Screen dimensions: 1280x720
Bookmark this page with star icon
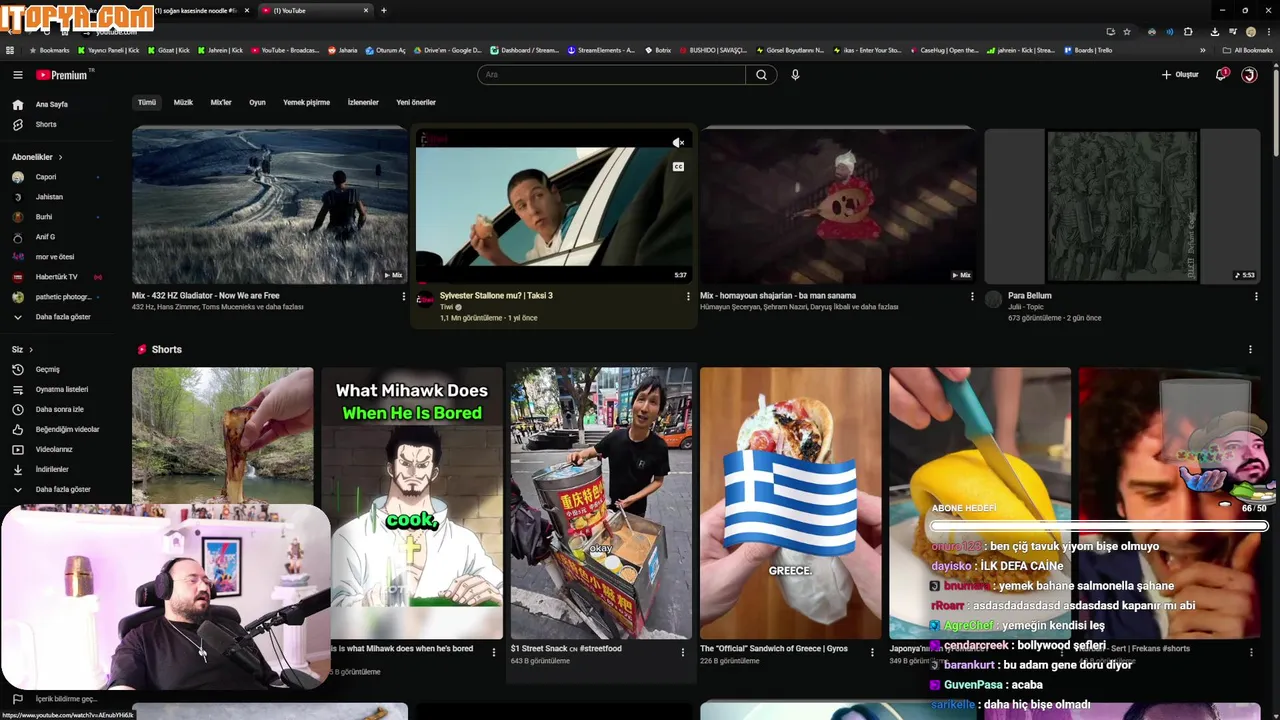(x=1127, y=32)
